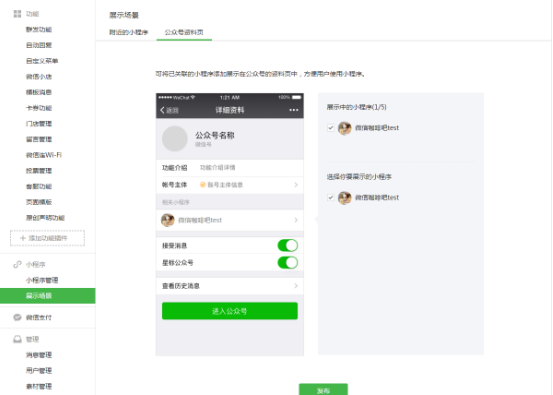The image size is (553, 395).
Task: Click the 进入公众号 green button
Action: (230, 311)
